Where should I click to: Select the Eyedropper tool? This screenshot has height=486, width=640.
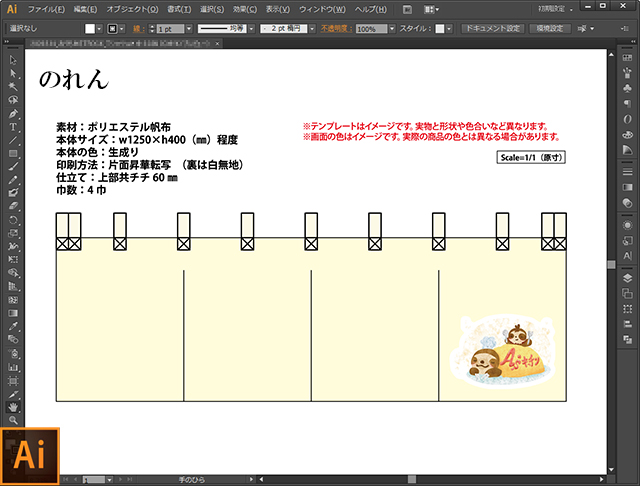click(x=13, y=326)
